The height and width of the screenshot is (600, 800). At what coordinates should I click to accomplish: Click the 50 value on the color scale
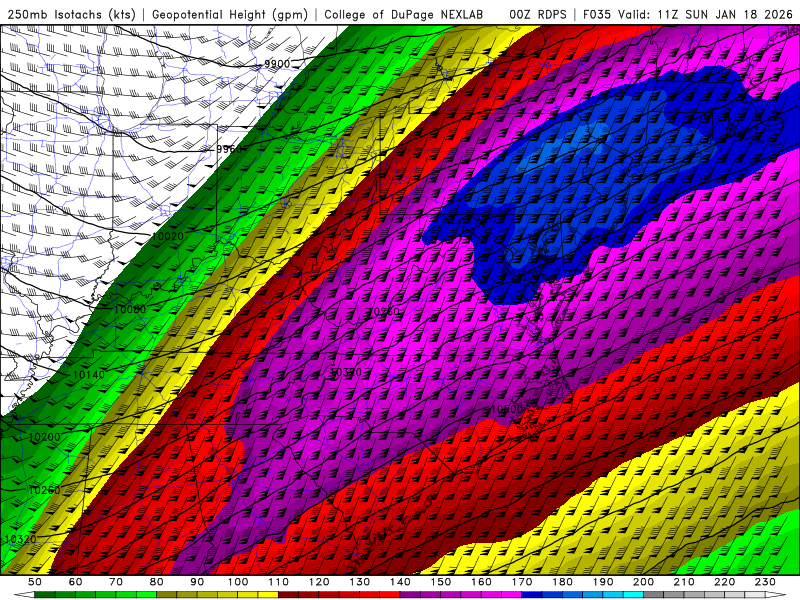click(x=35, y=582)
